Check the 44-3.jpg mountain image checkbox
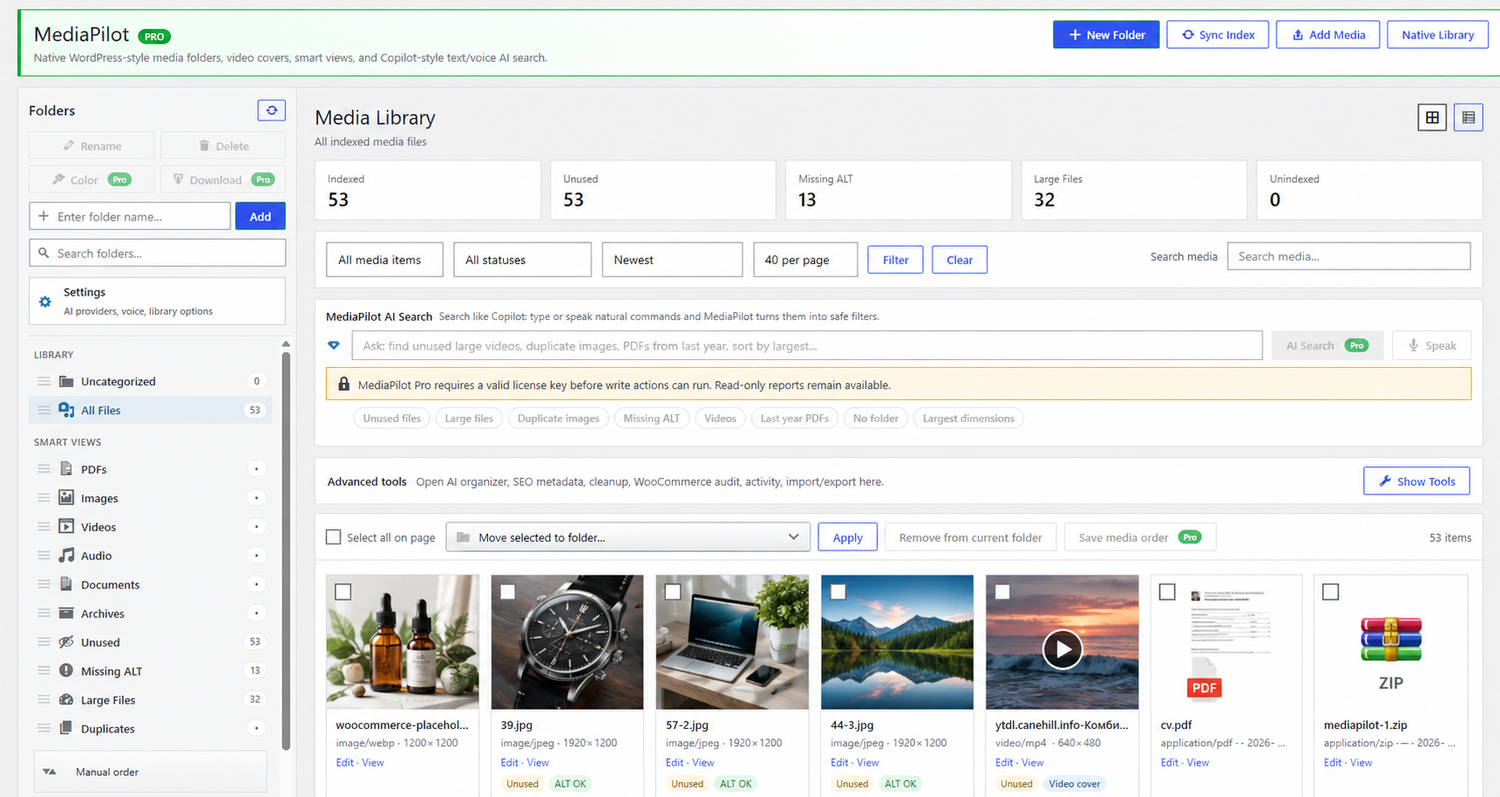This screenshot has width=1500, height=797. [838, 592]
